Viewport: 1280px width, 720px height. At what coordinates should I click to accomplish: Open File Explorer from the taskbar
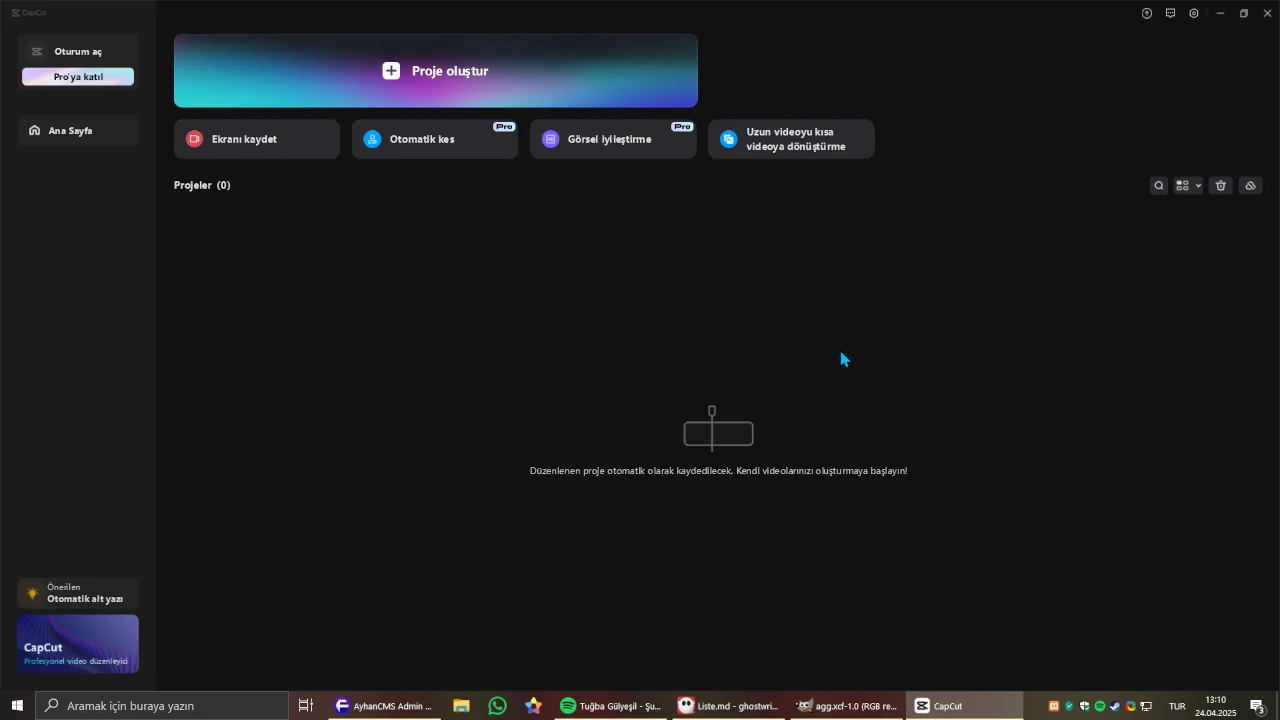coord(461,706)
